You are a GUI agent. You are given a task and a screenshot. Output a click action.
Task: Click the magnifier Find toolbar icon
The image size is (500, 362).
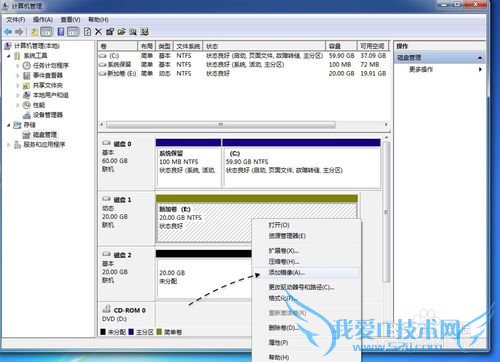[x=133, y=32]
